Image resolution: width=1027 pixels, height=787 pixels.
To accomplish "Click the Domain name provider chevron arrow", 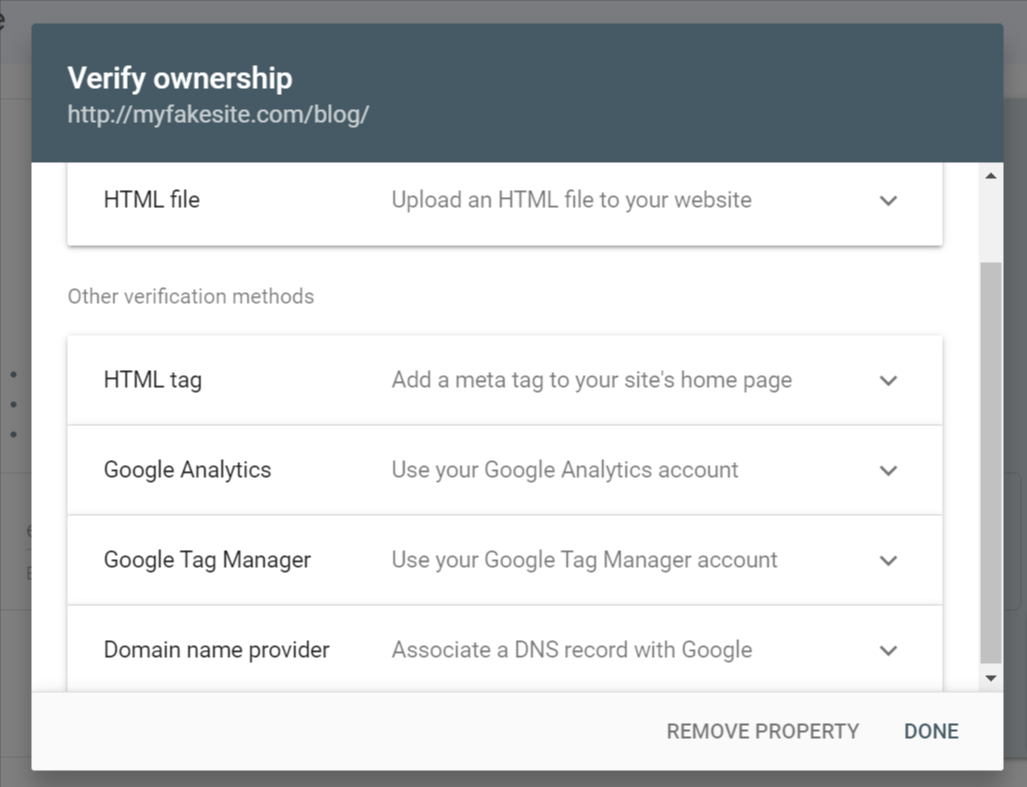I will (888, 650).
